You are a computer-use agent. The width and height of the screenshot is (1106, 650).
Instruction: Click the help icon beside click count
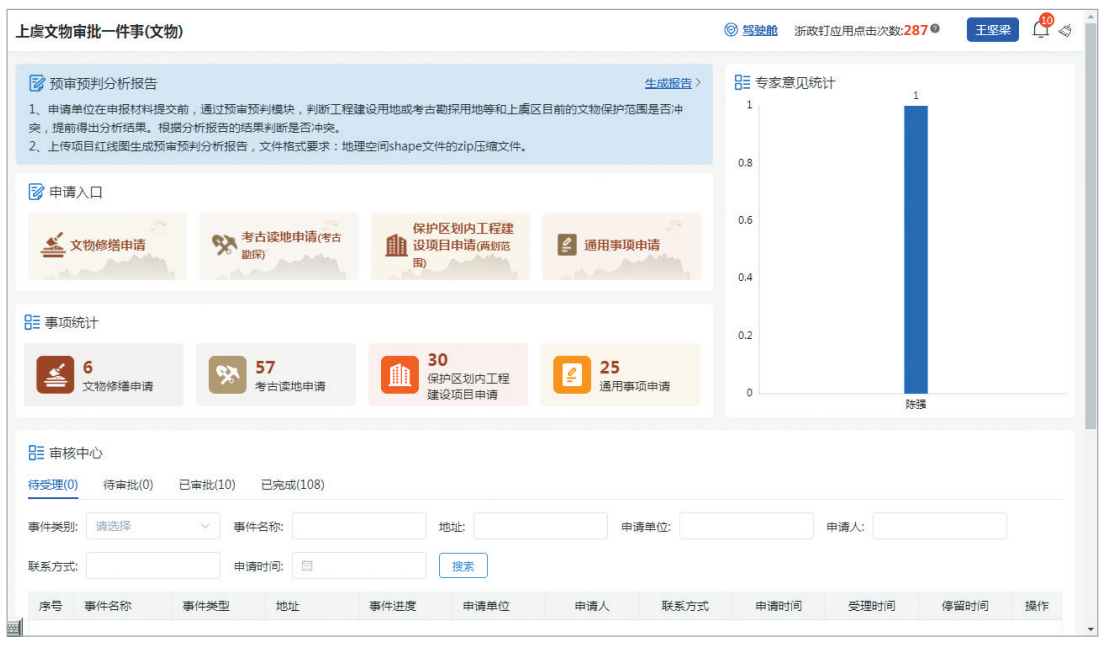coord(935,29)
